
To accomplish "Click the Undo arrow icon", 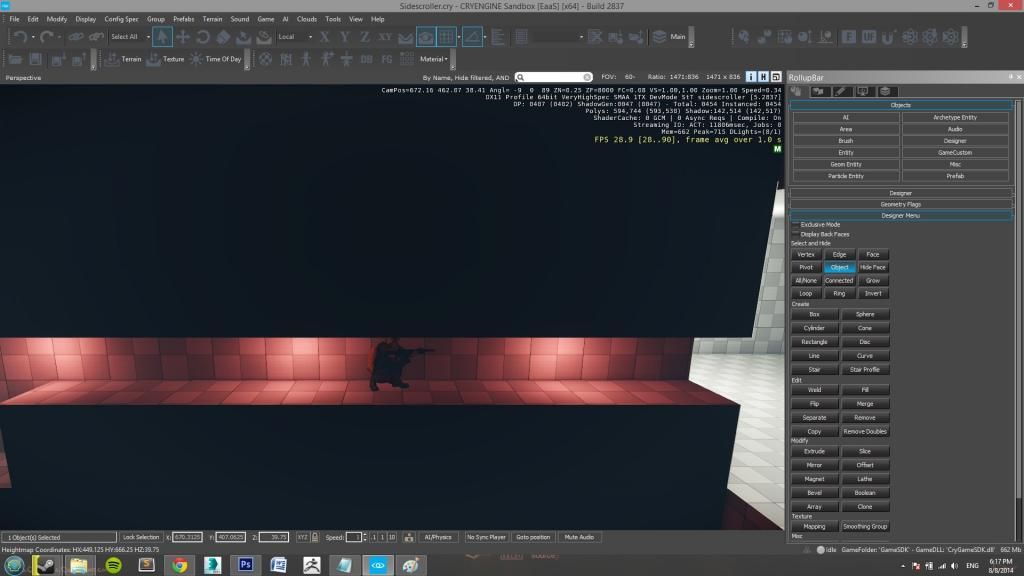I will [x=20, y=37].
